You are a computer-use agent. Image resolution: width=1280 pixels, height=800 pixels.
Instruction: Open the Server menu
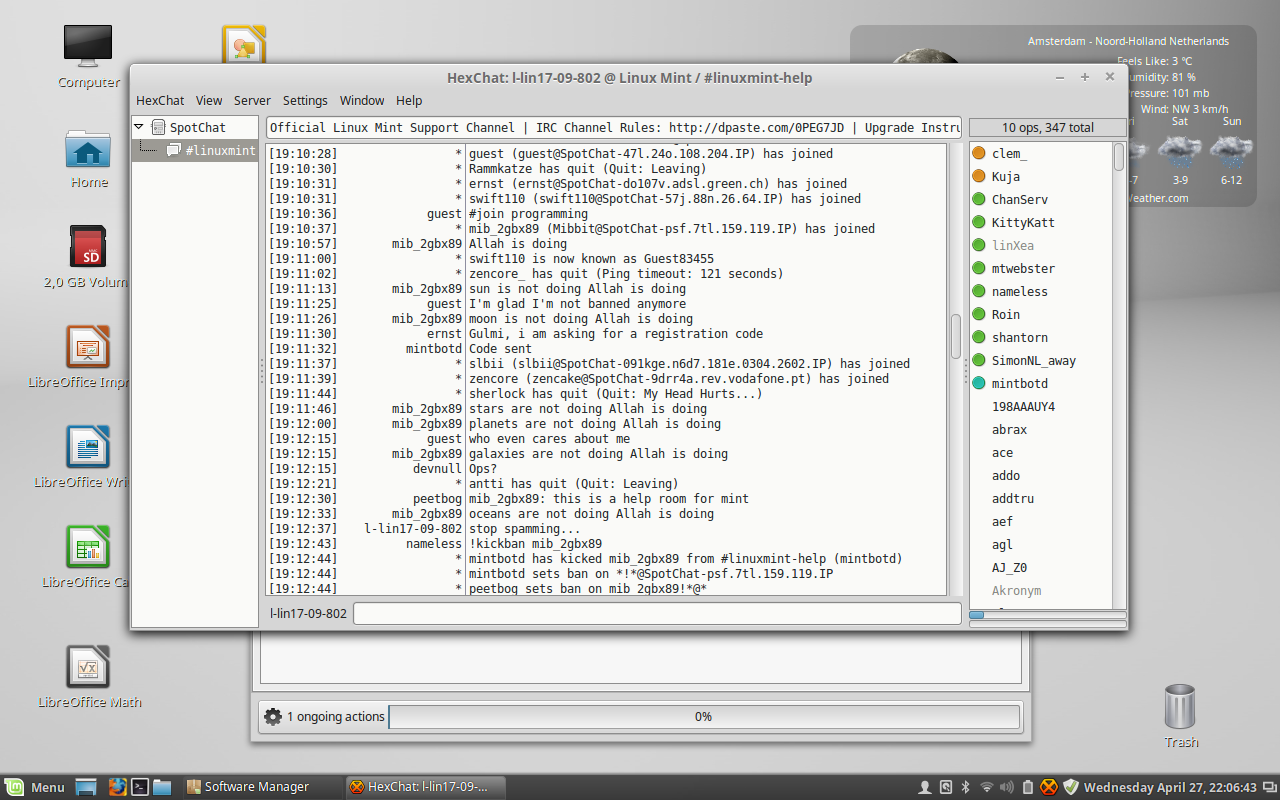point(252,100)
